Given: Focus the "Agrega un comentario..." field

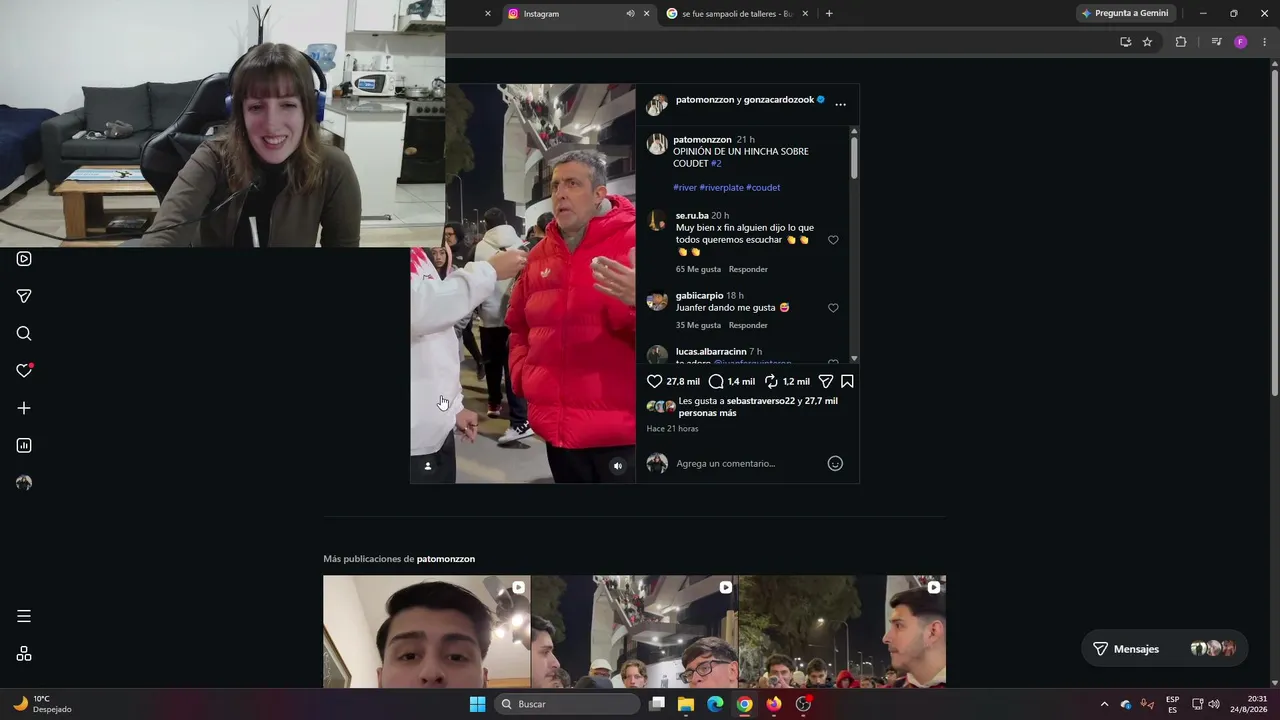Looking at the screenshot, I should click(746, 463).
